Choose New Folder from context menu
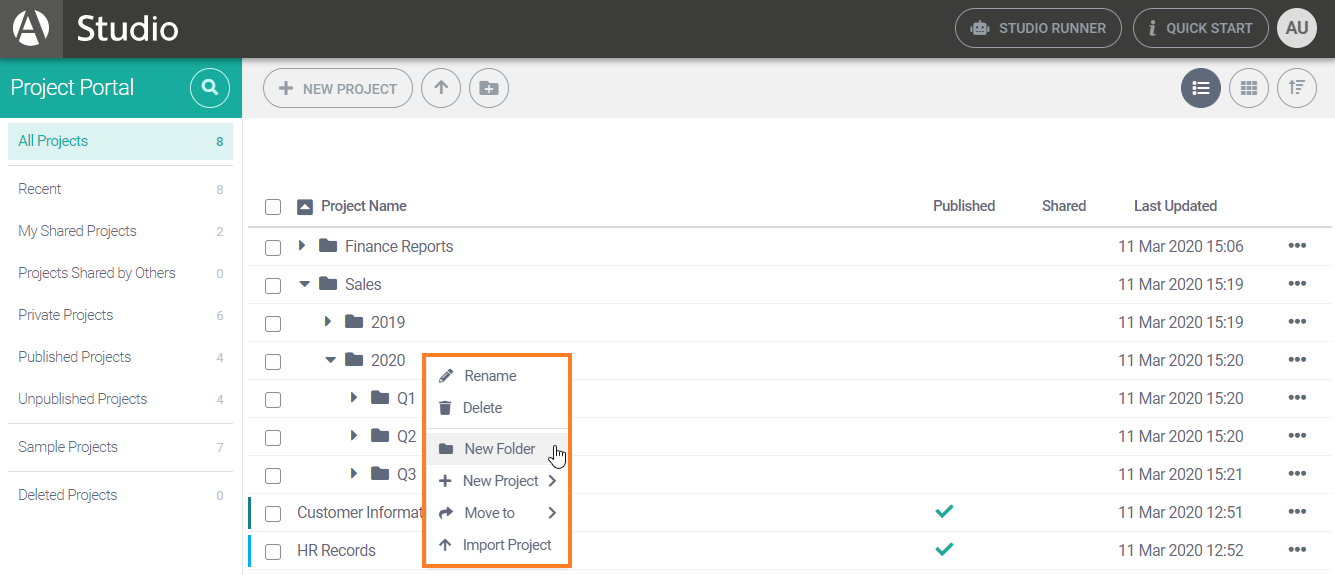This screenshot has height=575, width=1335. [498, 449]
